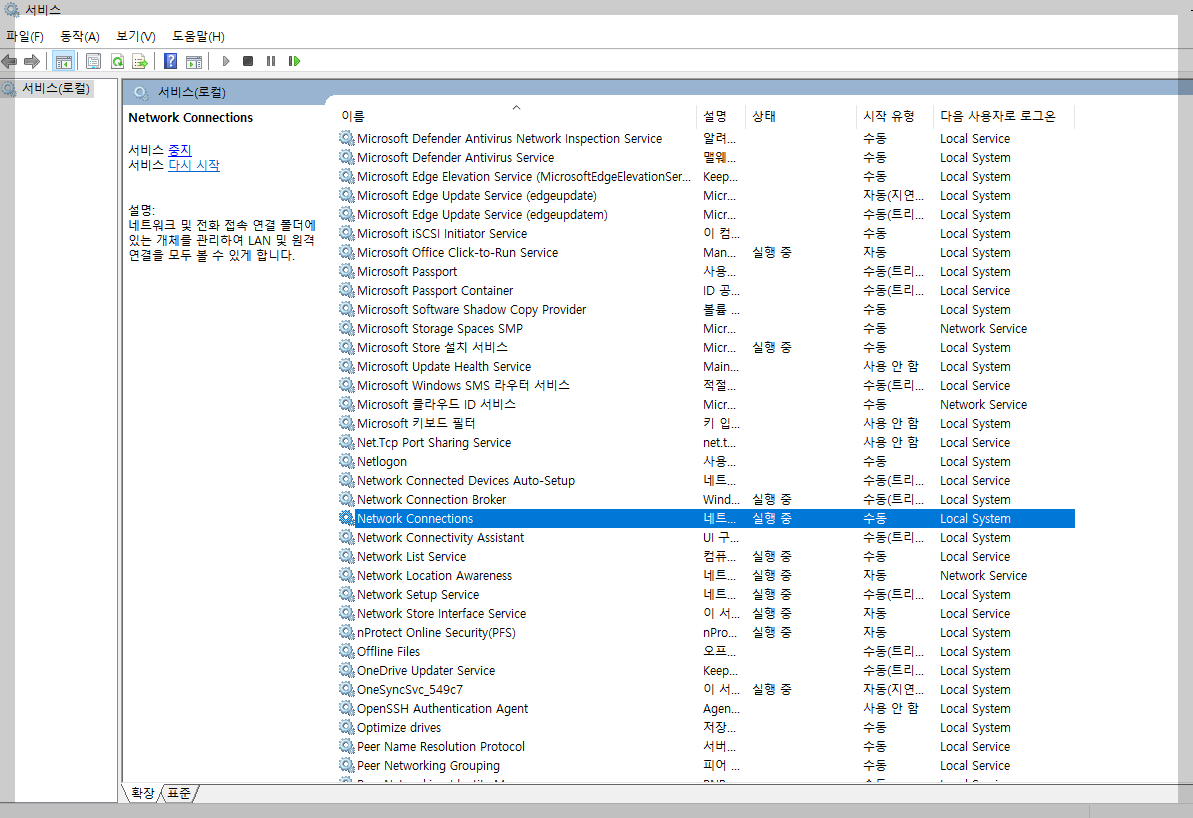
Task: Click gear icon of Microsoft iSCSI Initiator Service
Action: coord(346,233)
